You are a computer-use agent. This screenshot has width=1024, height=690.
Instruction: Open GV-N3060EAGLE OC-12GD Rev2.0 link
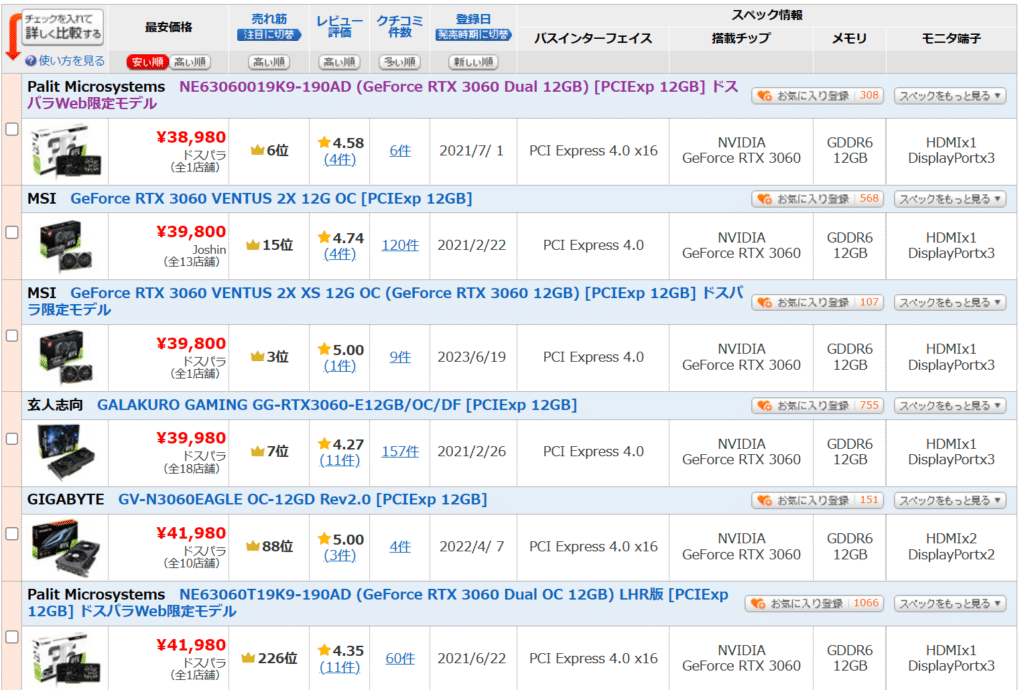click(x=302, y=500)
